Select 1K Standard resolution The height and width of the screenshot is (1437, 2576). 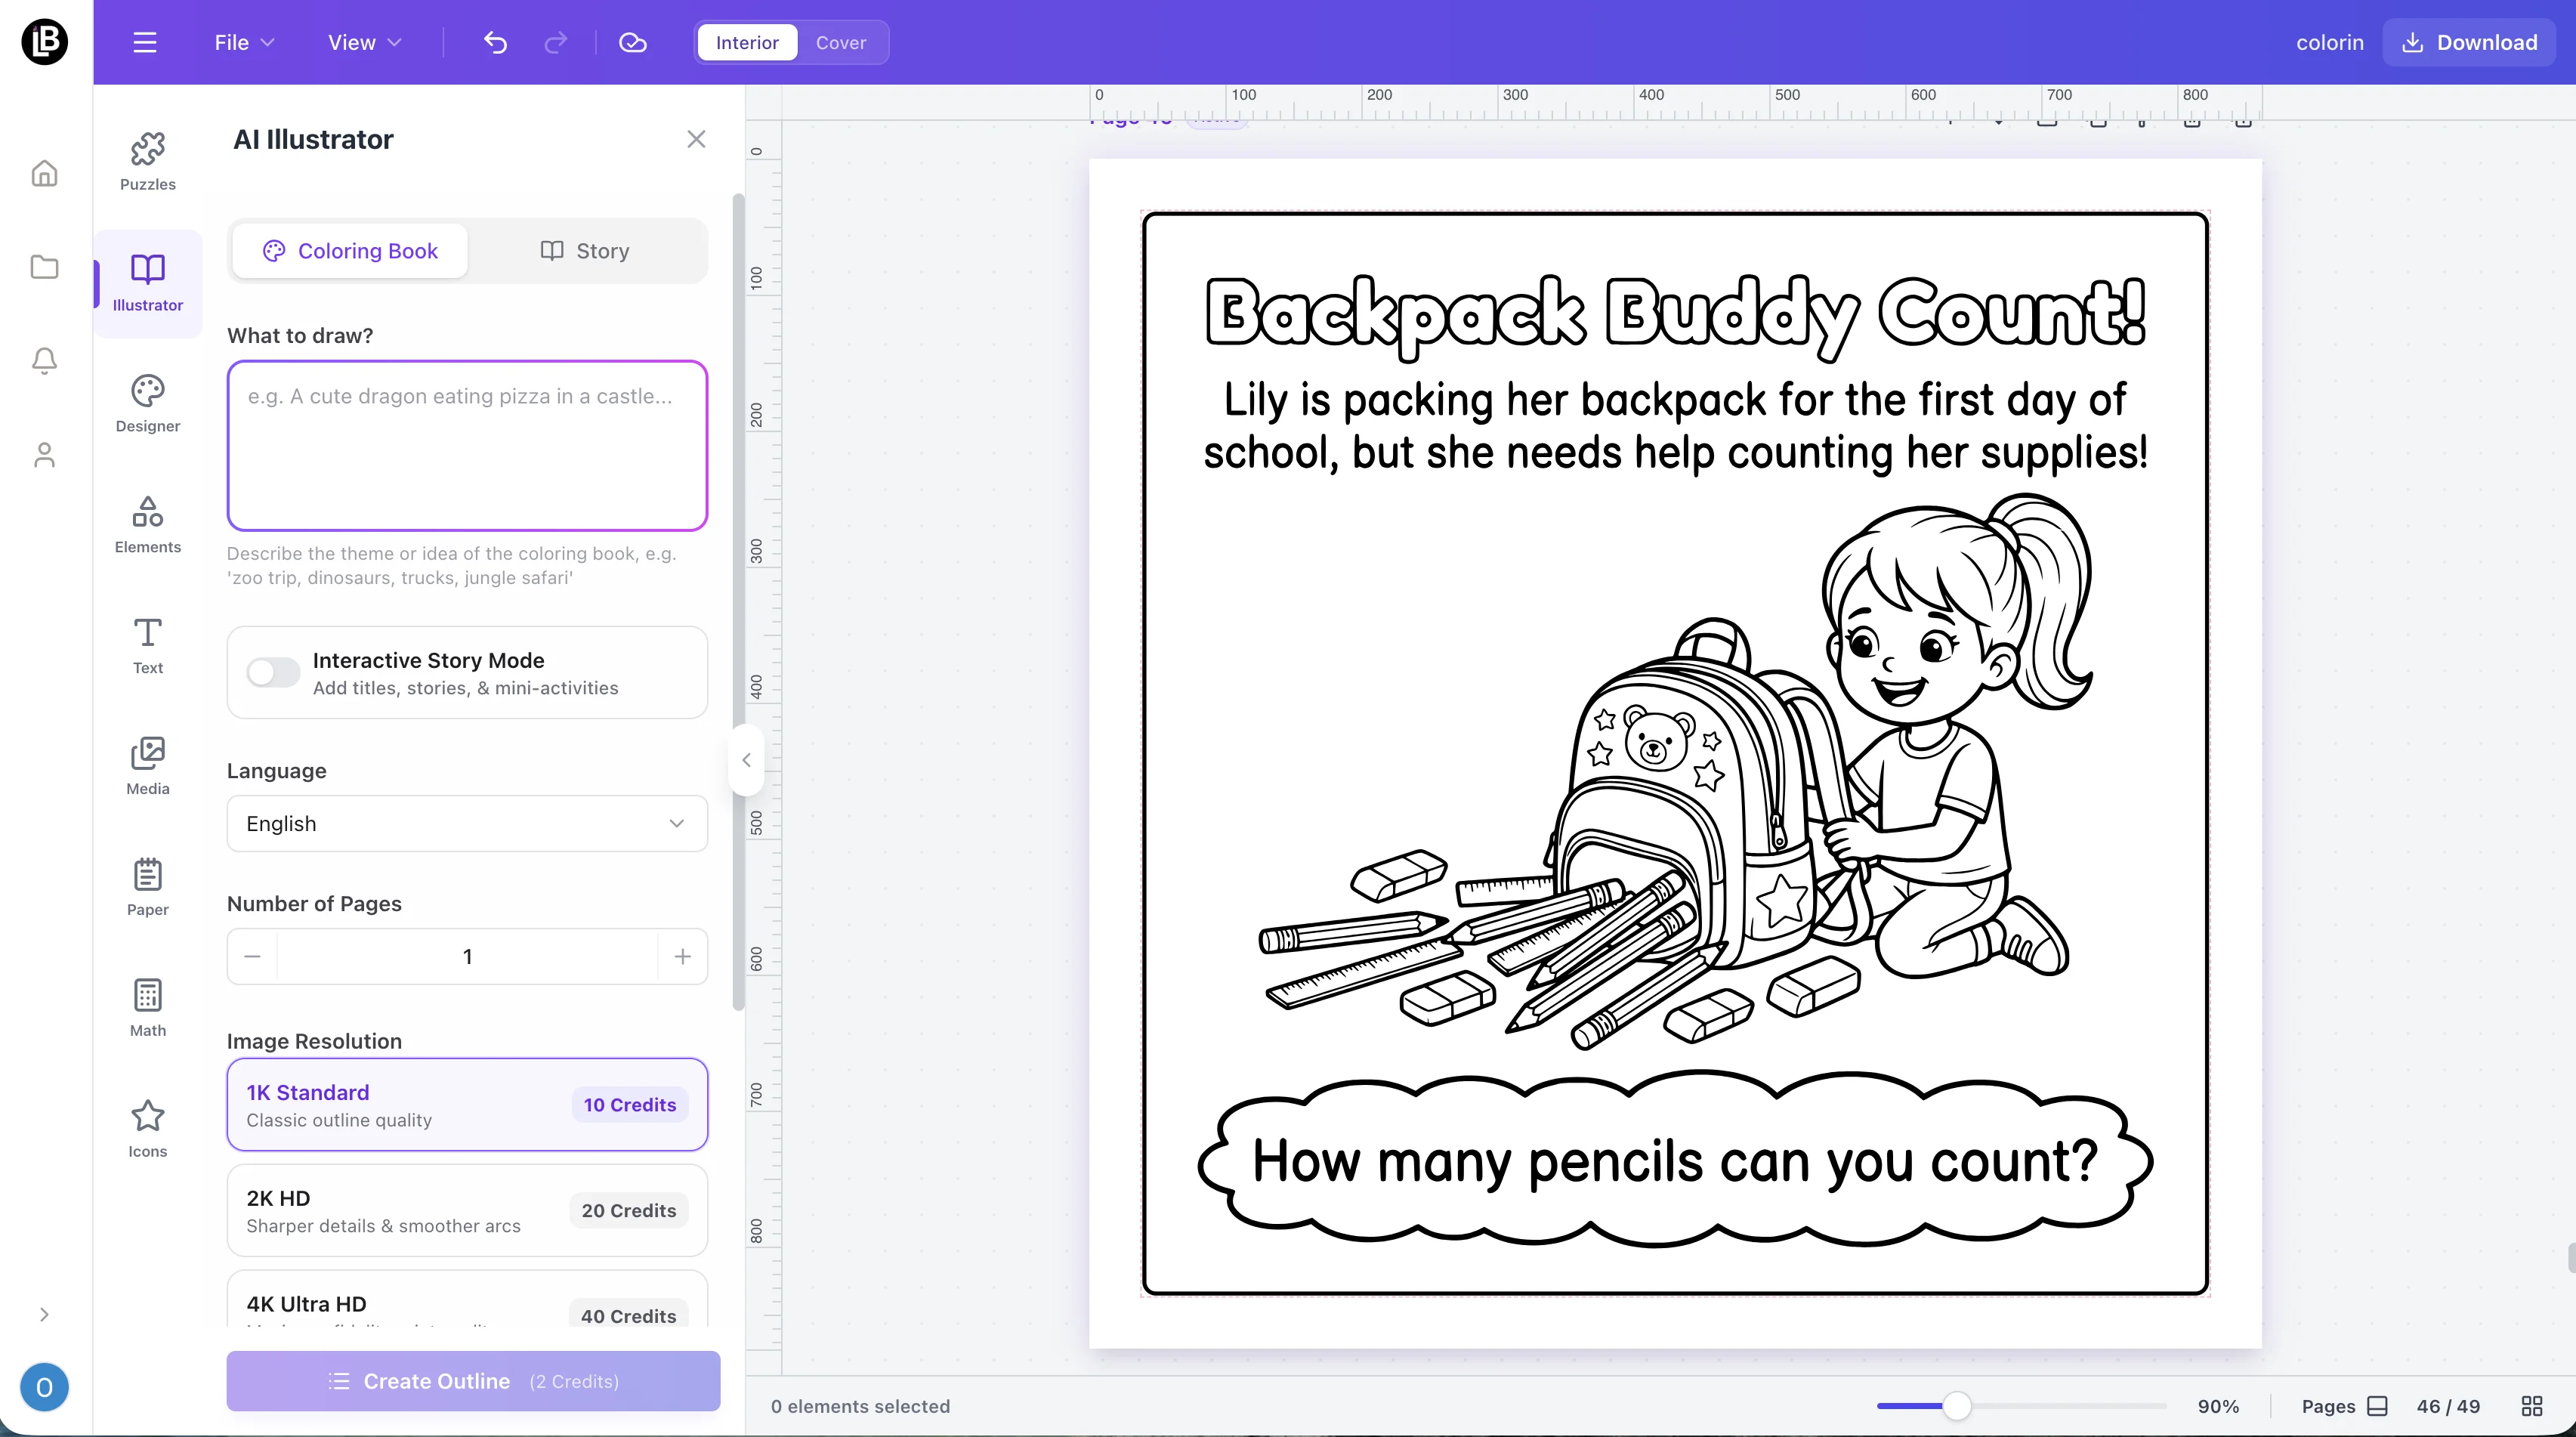[467, 1105]
